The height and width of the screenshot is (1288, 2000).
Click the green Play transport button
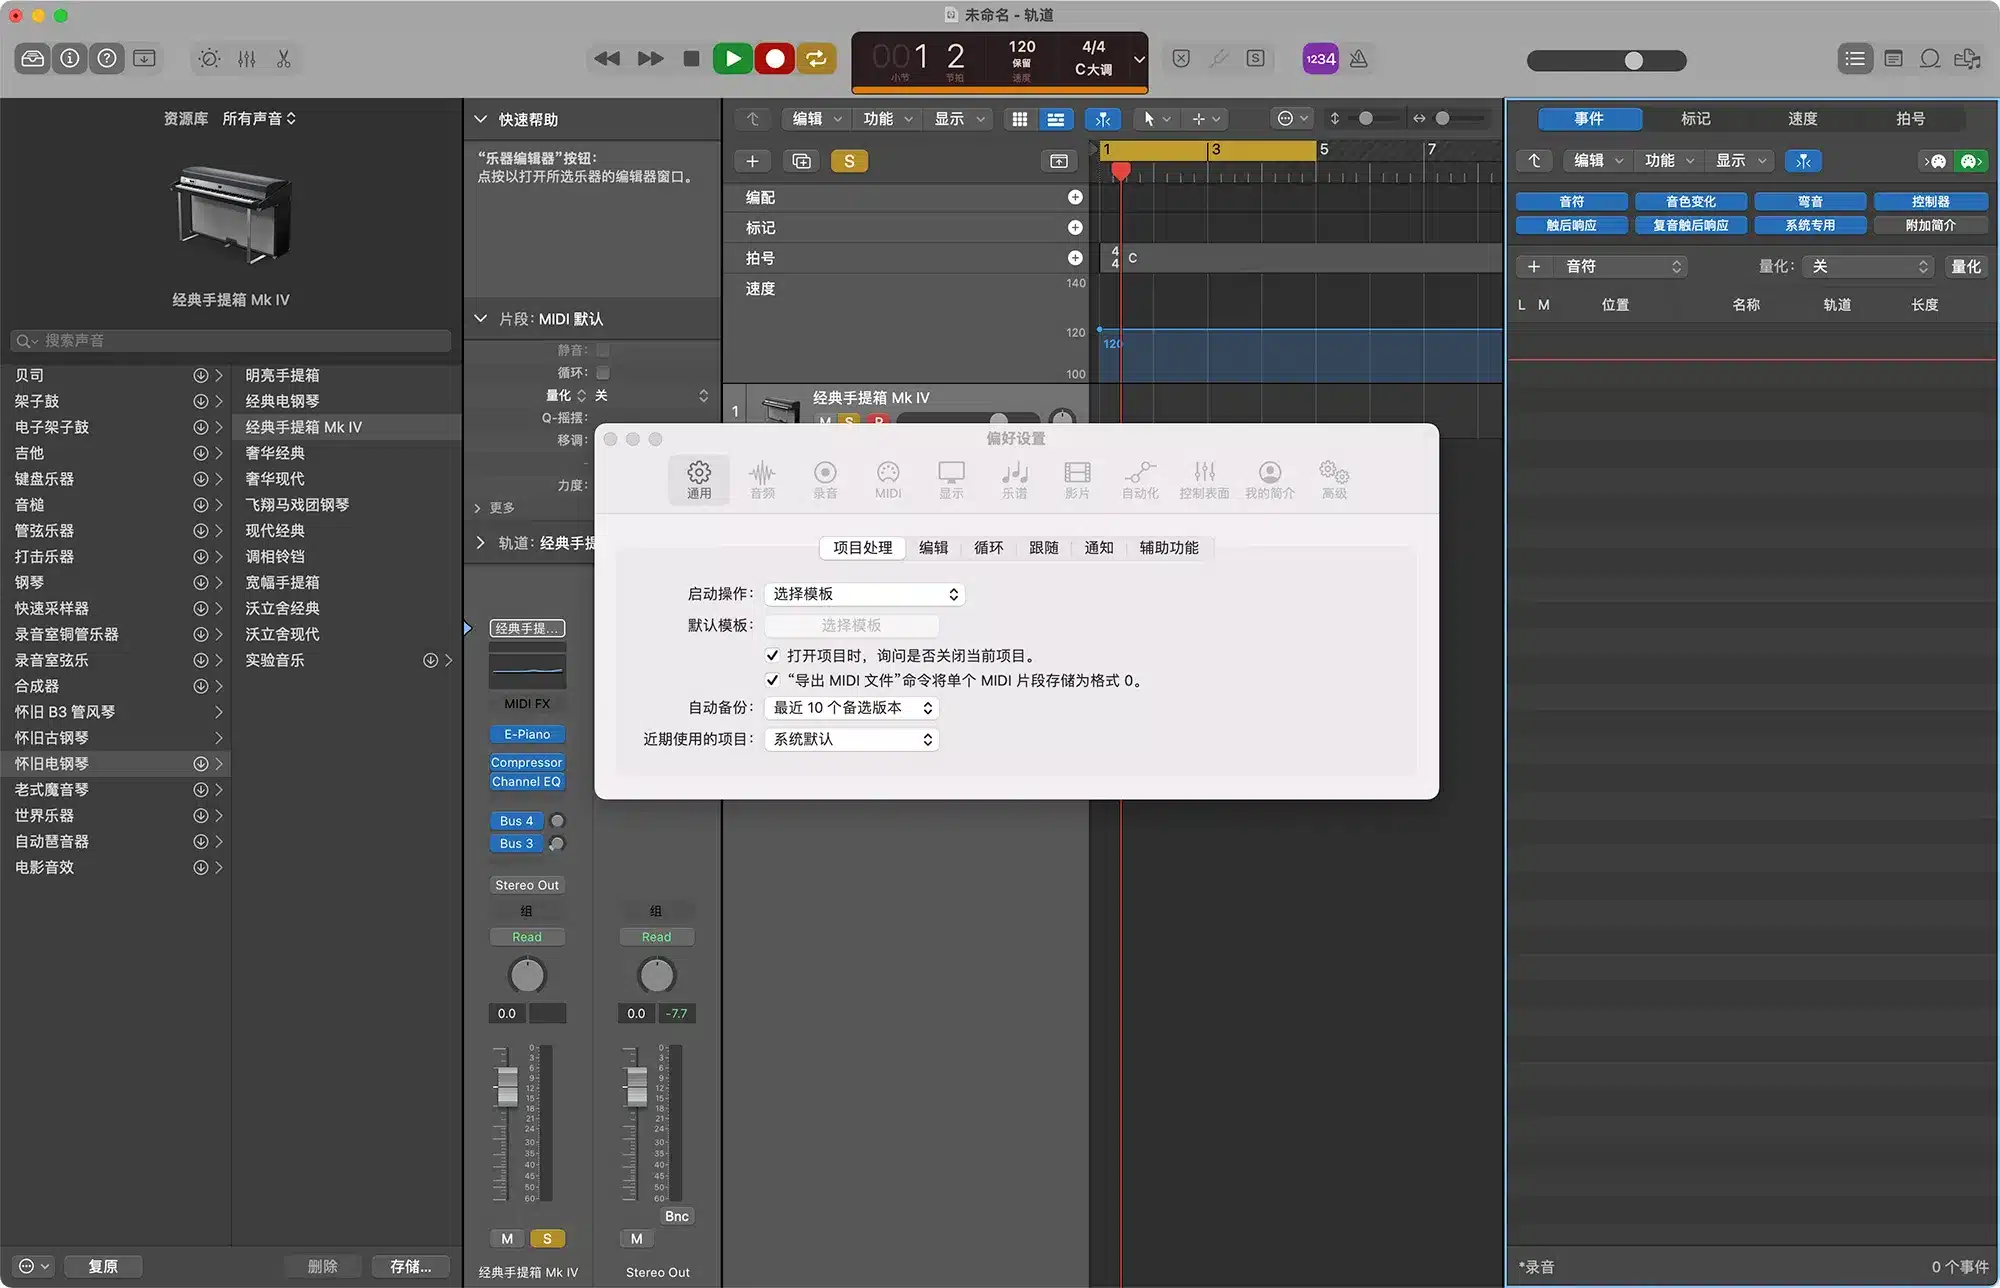click(732, 59)
